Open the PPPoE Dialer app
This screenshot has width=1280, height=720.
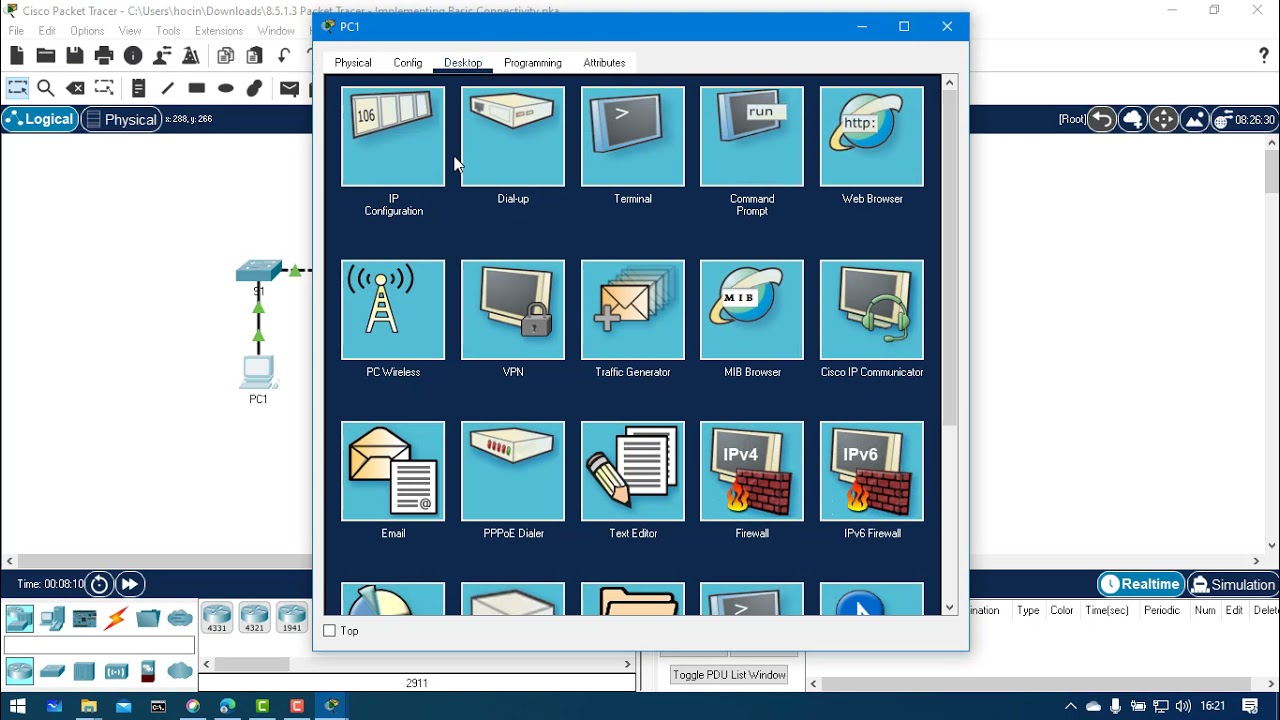[x=513, y=471]
